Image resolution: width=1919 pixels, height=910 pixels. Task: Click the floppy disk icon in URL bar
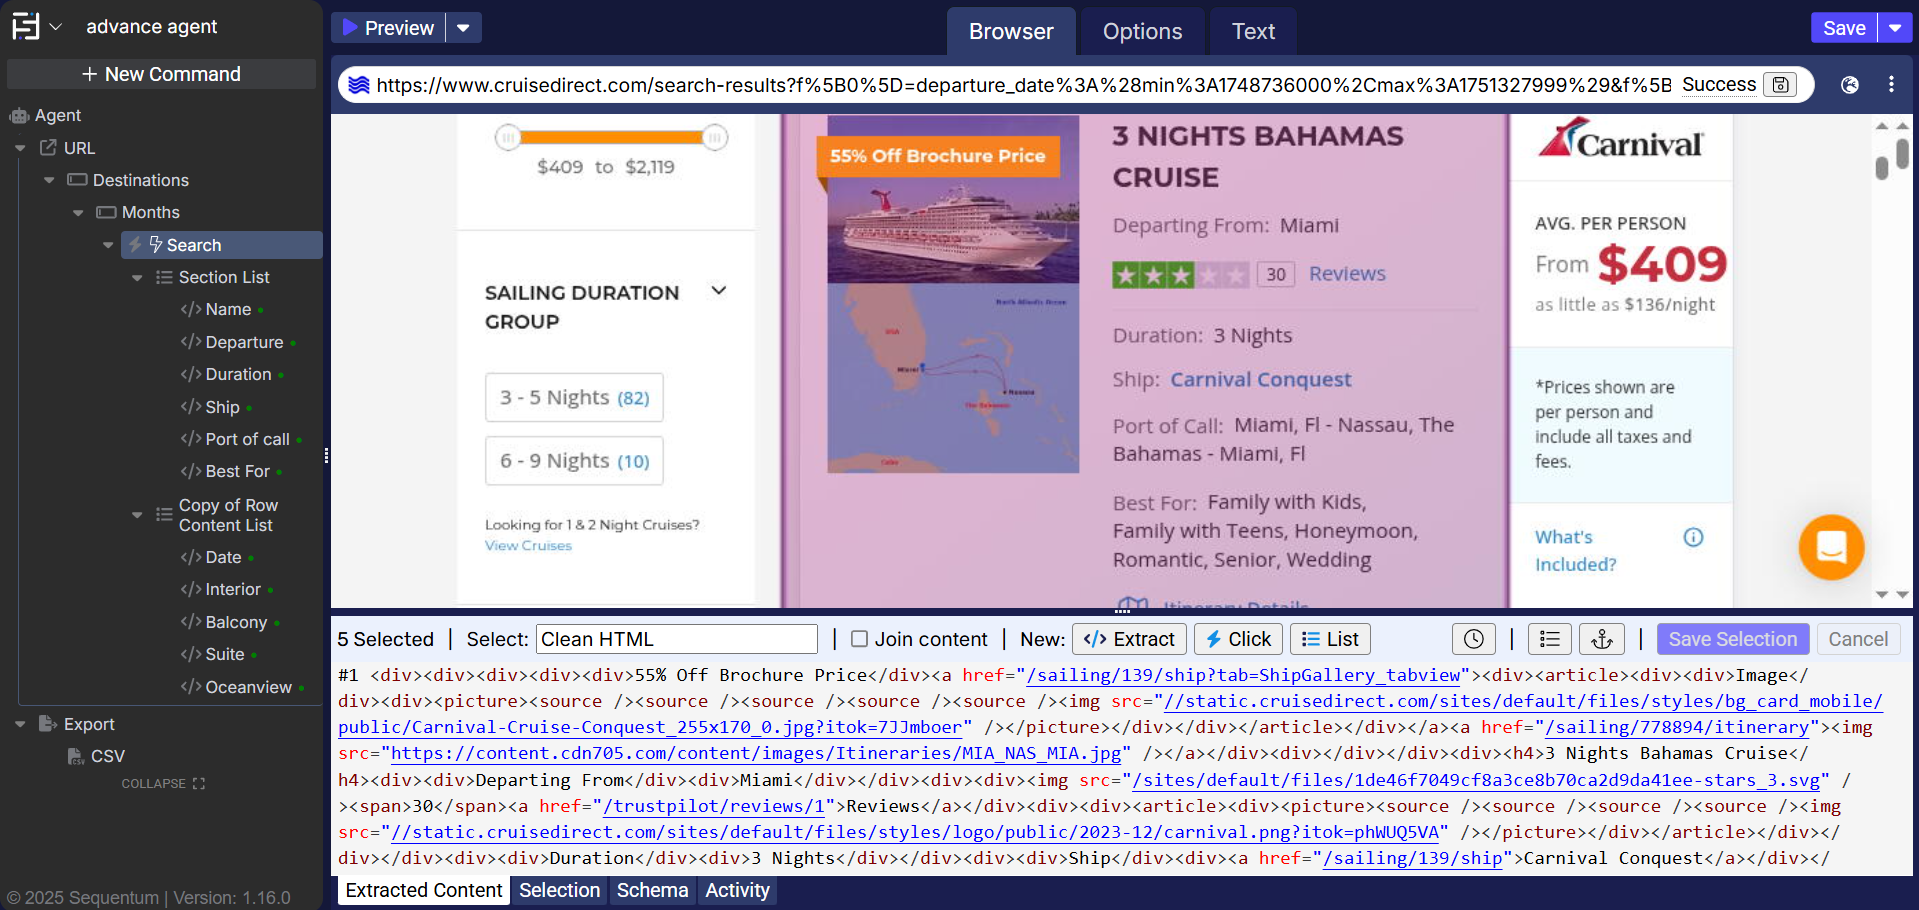pyautogui.click(x=1780, y=85)
